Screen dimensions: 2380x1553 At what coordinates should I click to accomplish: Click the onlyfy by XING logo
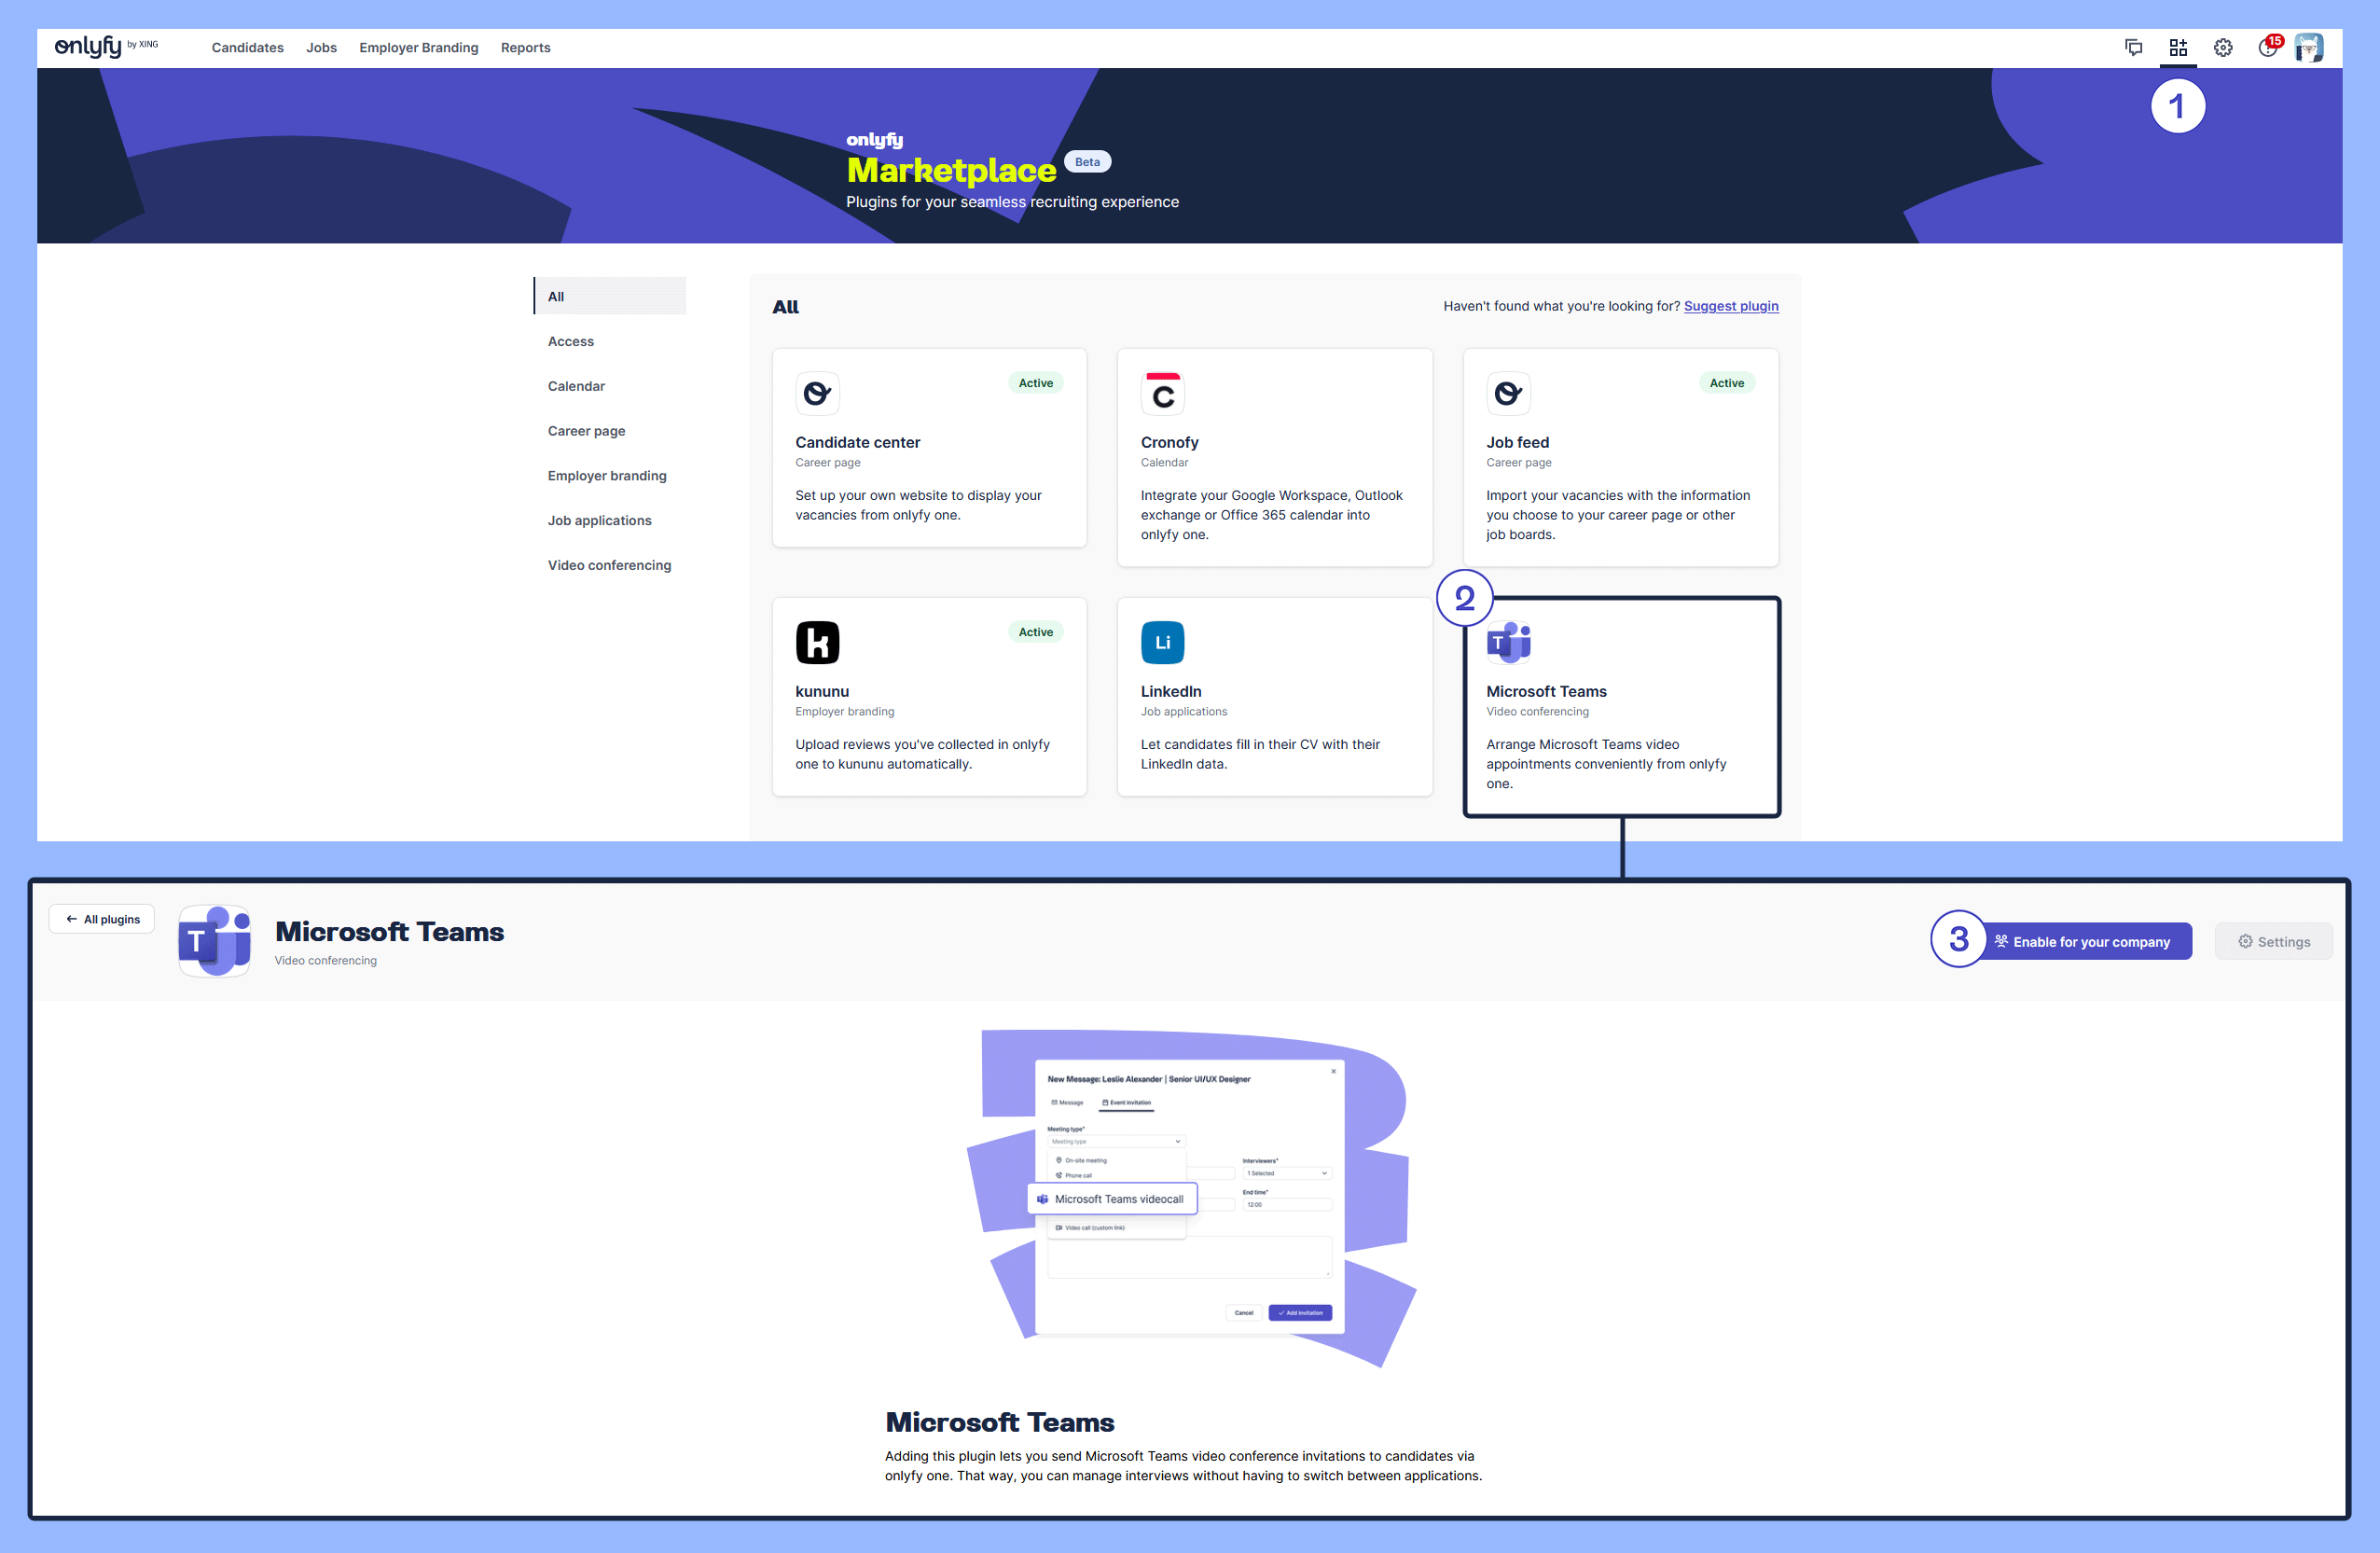tap(106, 46)
